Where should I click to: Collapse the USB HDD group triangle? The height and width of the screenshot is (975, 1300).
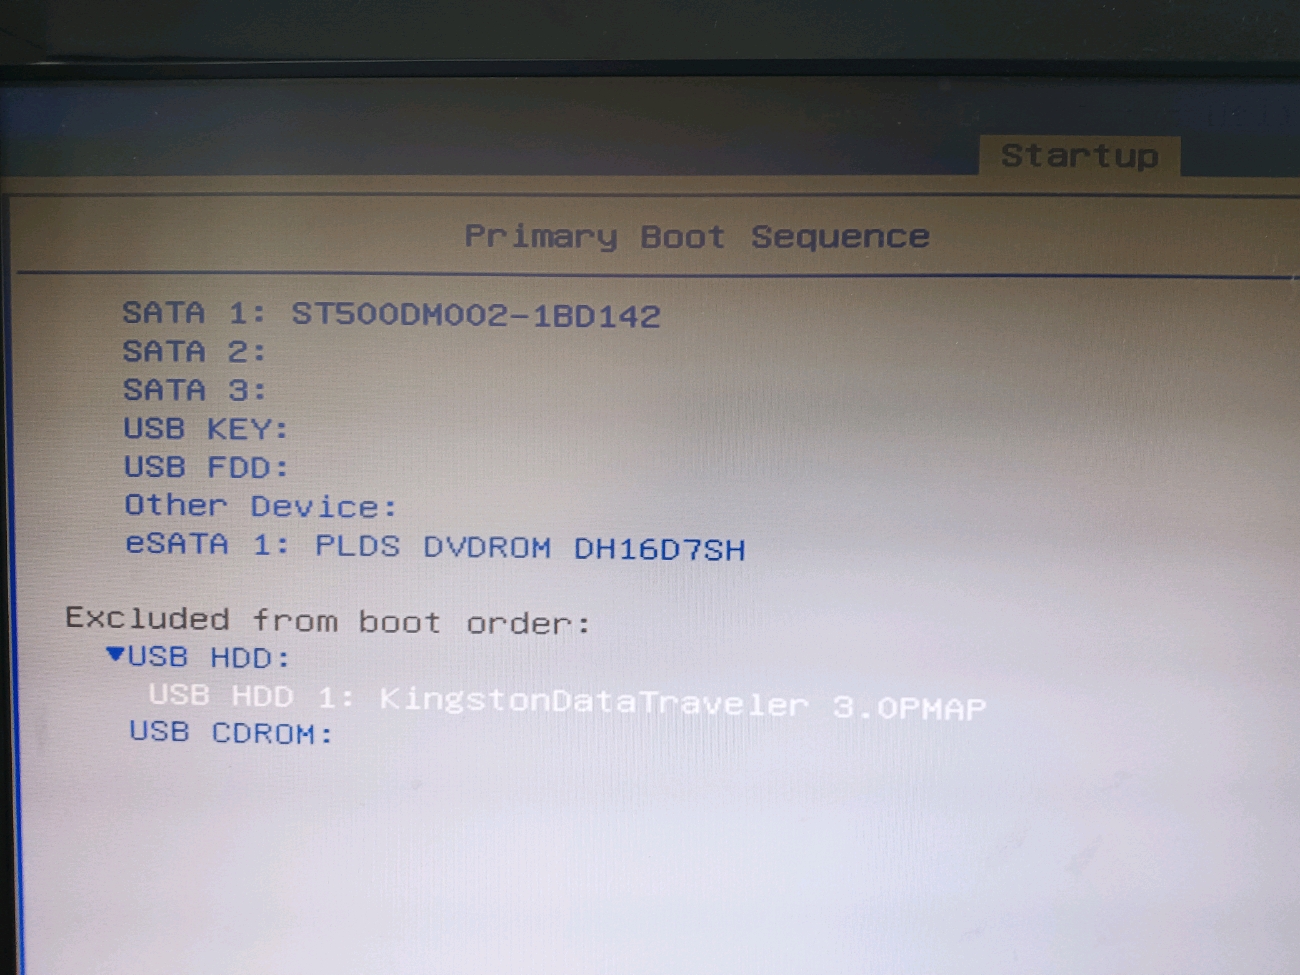click(115, 655)
